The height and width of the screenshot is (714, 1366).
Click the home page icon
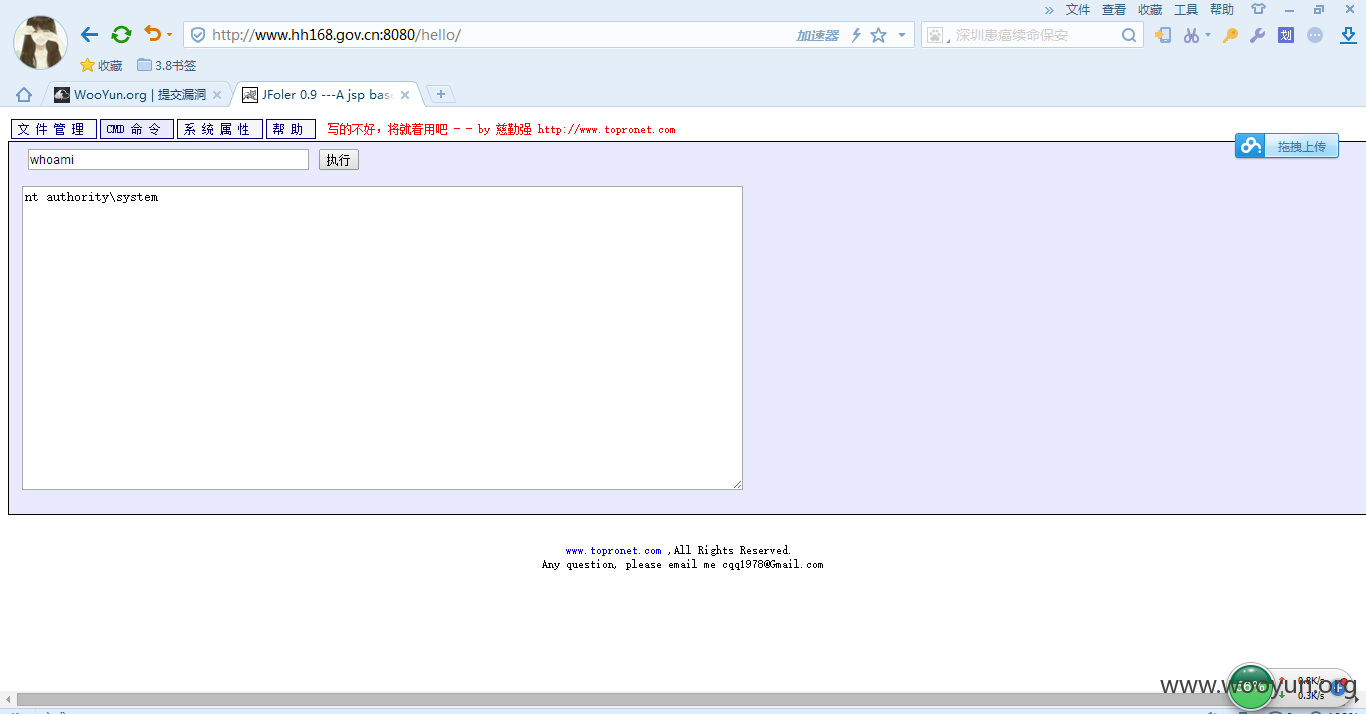pyautogui.click(x=24, y=95)
